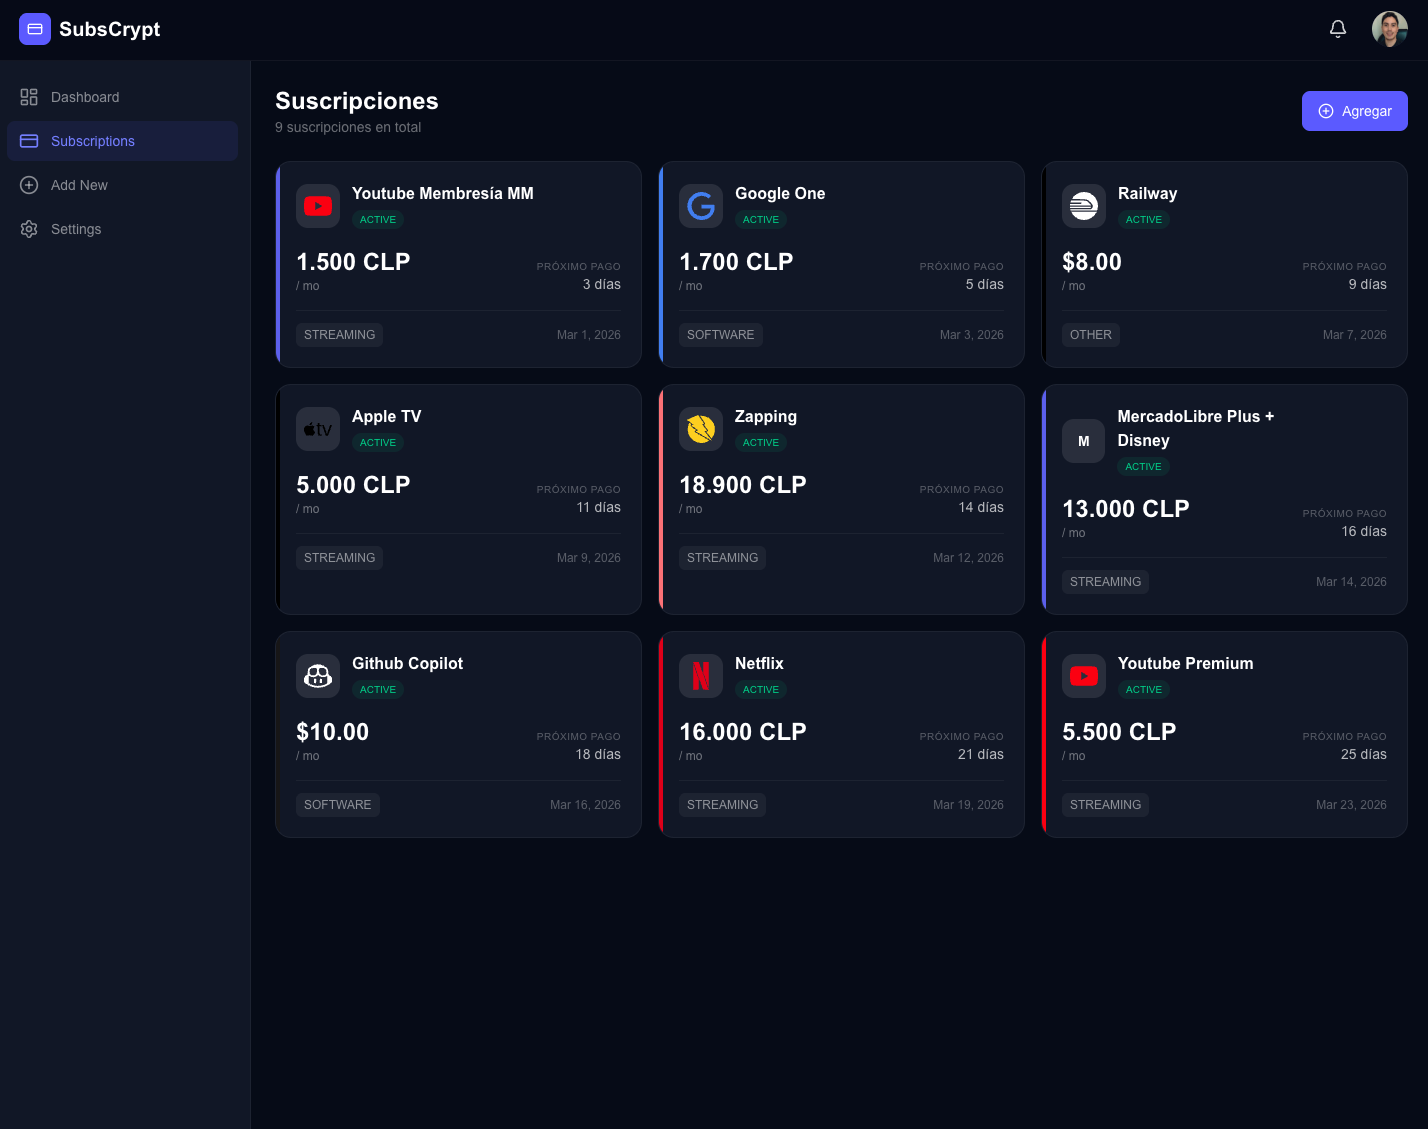Click the Apple TV logo icon
The width and height of the screenshot is (1428, 1129).
tap(318, 429)
